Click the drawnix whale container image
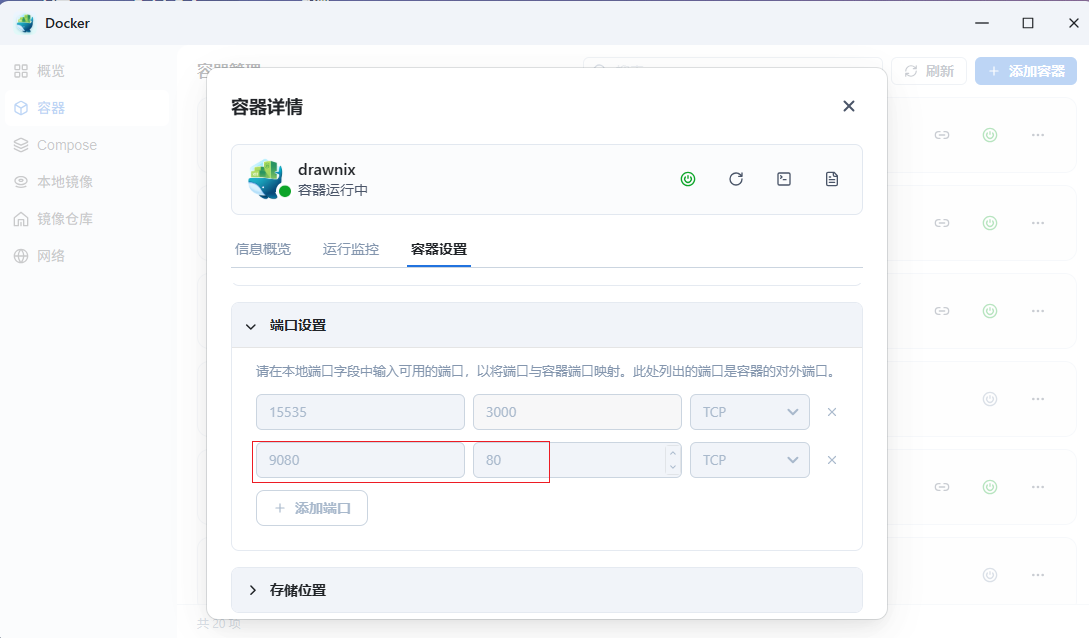This screenshot has height=638, width=1089. (268, 179)
